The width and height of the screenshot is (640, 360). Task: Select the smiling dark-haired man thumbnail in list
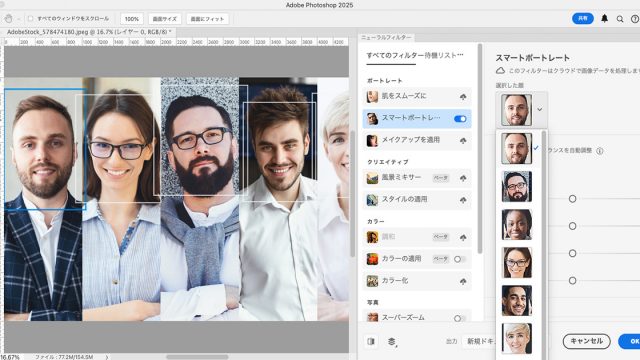(517, 300)
